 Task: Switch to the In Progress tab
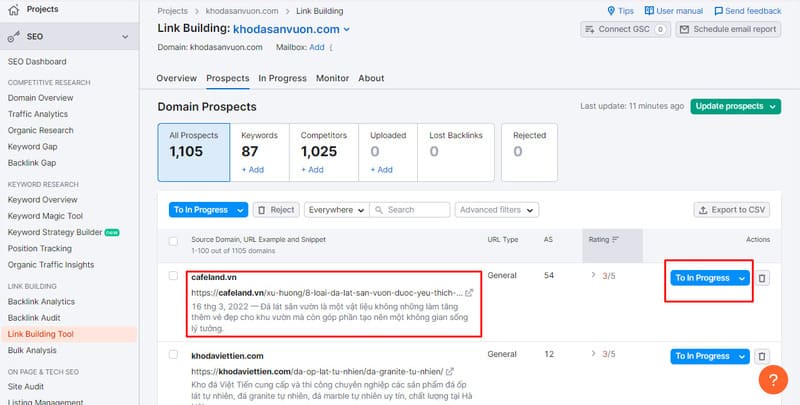pyautogui.click(x=283, y=78)
